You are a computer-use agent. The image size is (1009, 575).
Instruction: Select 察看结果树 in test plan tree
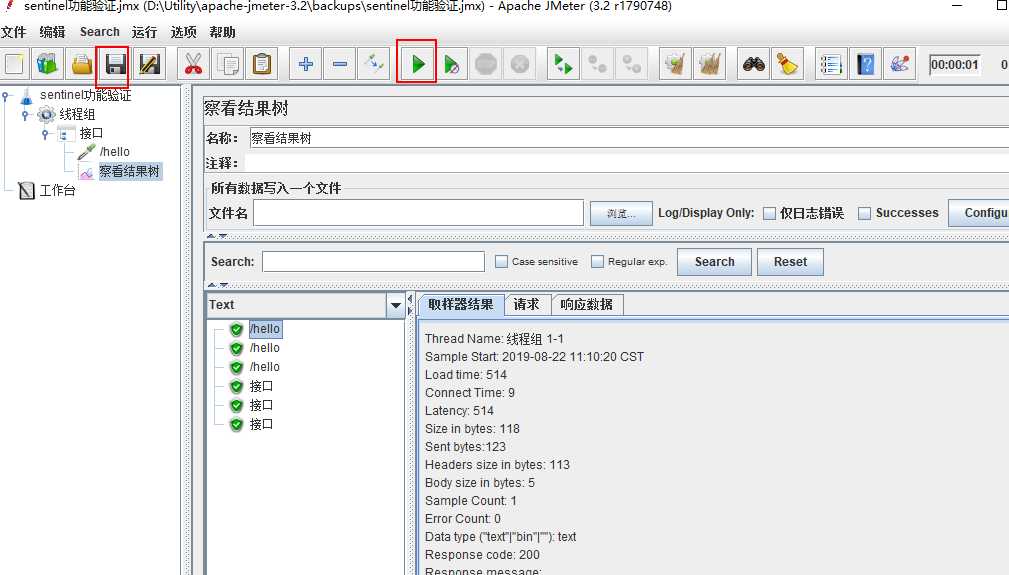click(x=129, y=171)
